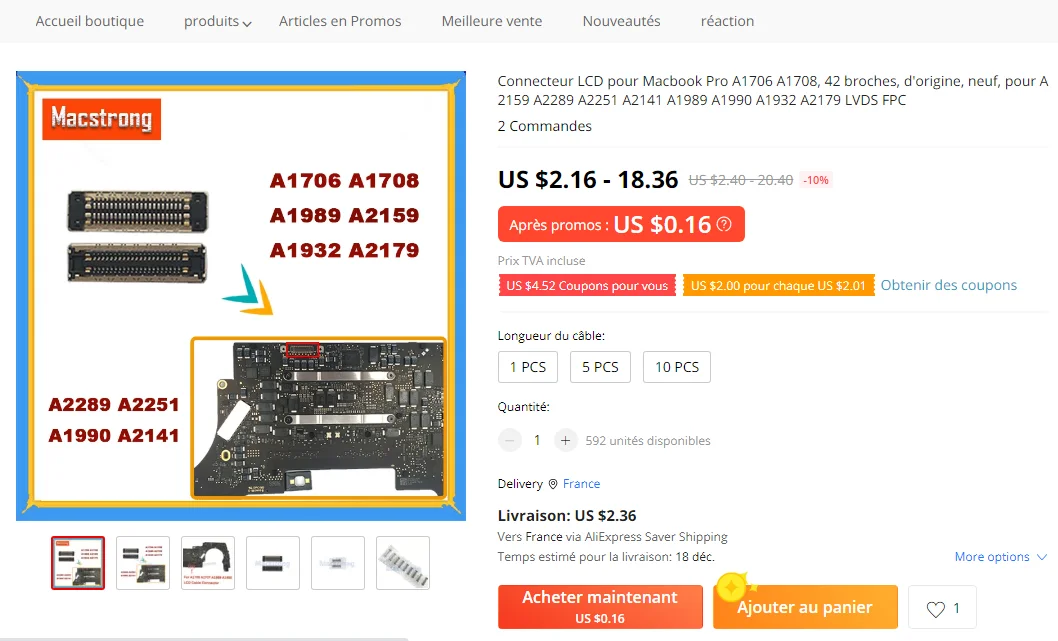Click the question mark beside Après promos price
This screenshot has width=1058, height=641.
coord(724,224)
